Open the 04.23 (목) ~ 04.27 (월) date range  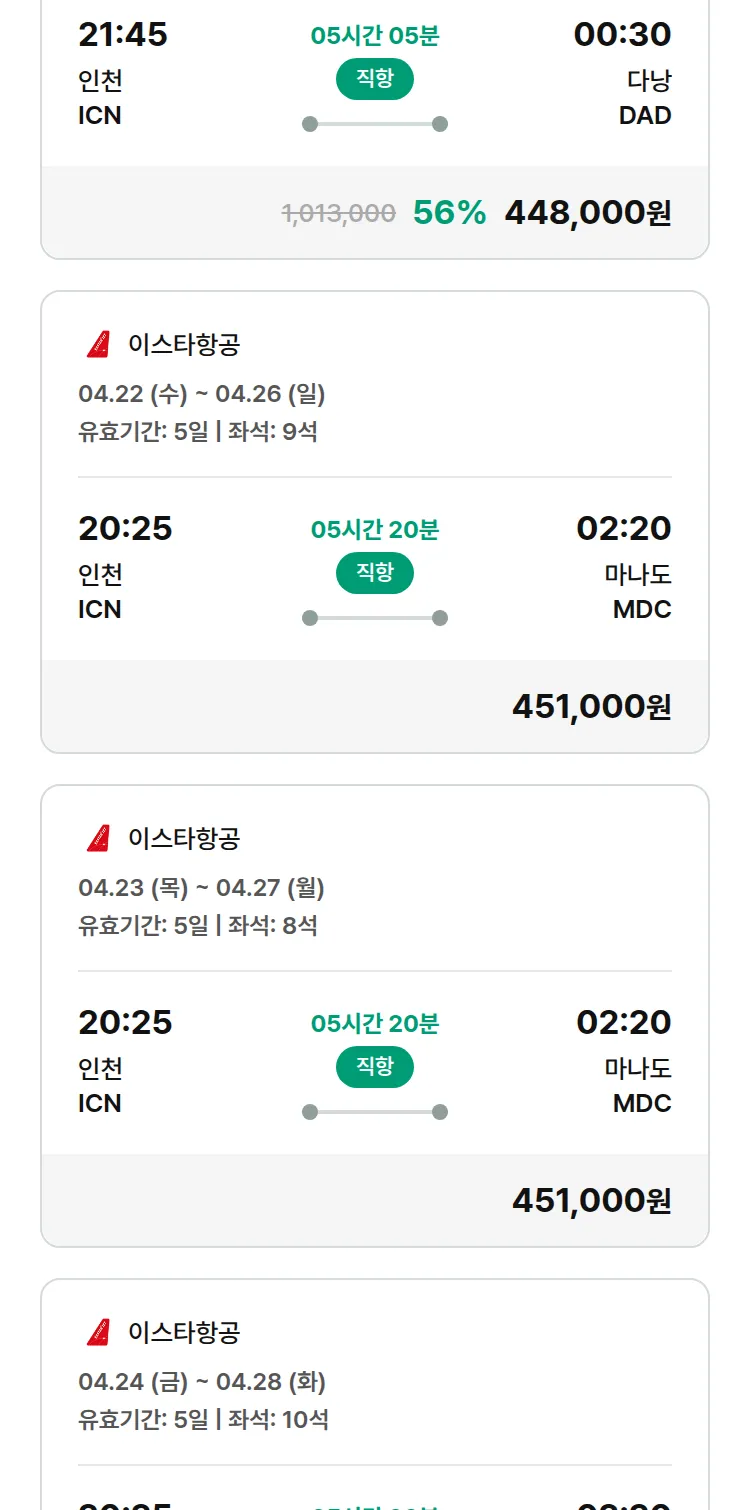(x=202, y=888)
